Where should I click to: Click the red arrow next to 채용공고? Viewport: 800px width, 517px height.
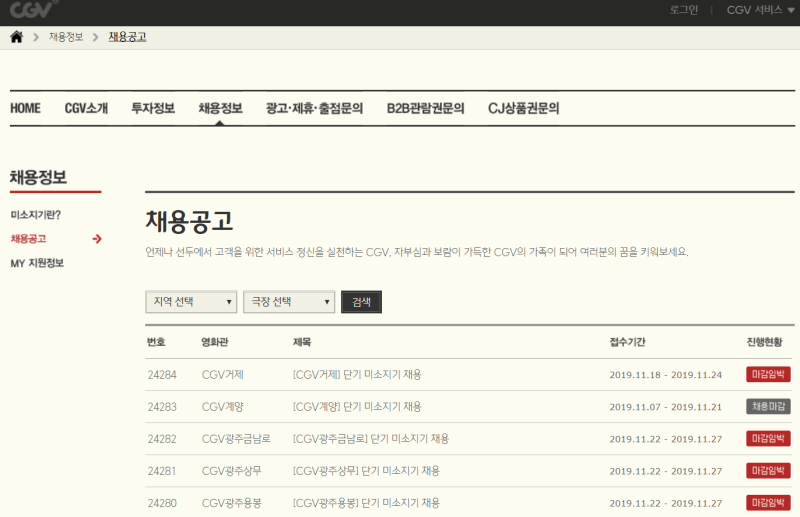pos(97,239)
